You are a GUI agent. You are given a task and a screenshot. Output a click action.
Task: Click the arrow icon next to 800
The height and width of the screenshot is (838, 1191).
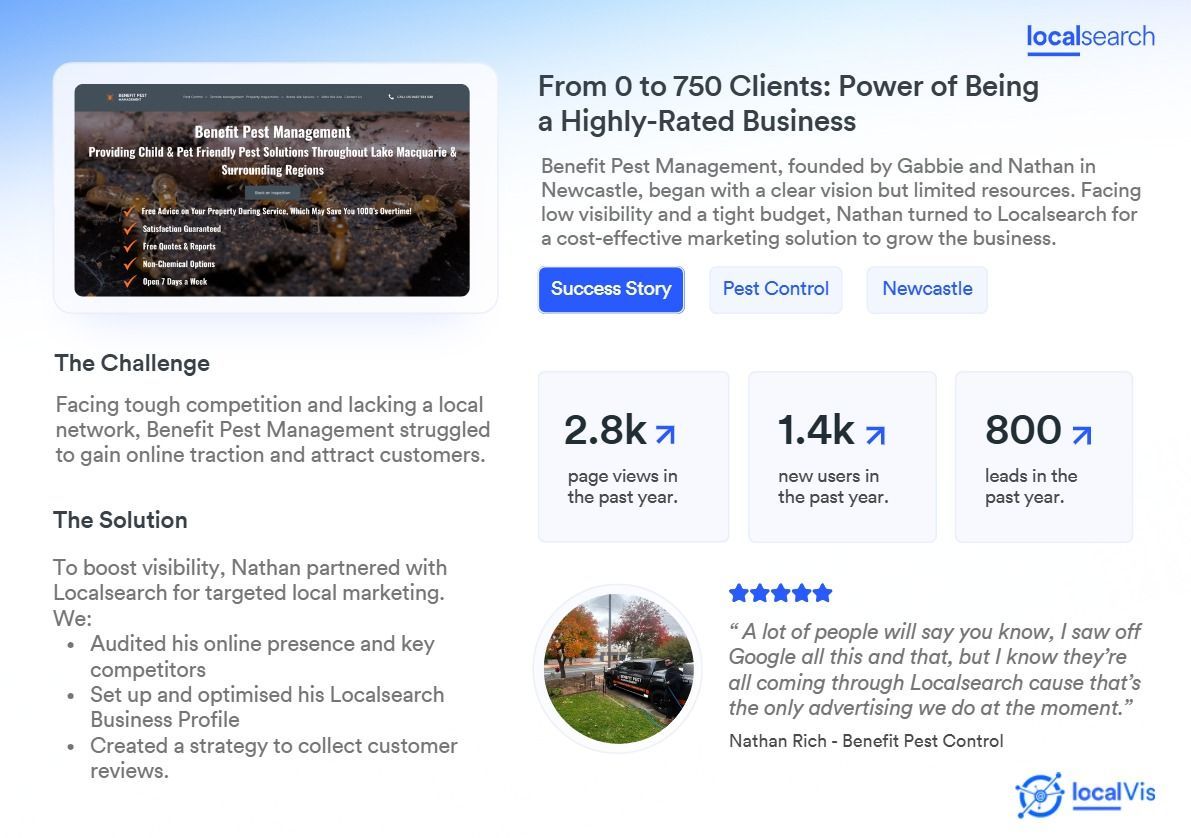click(x=1081, y=434)
